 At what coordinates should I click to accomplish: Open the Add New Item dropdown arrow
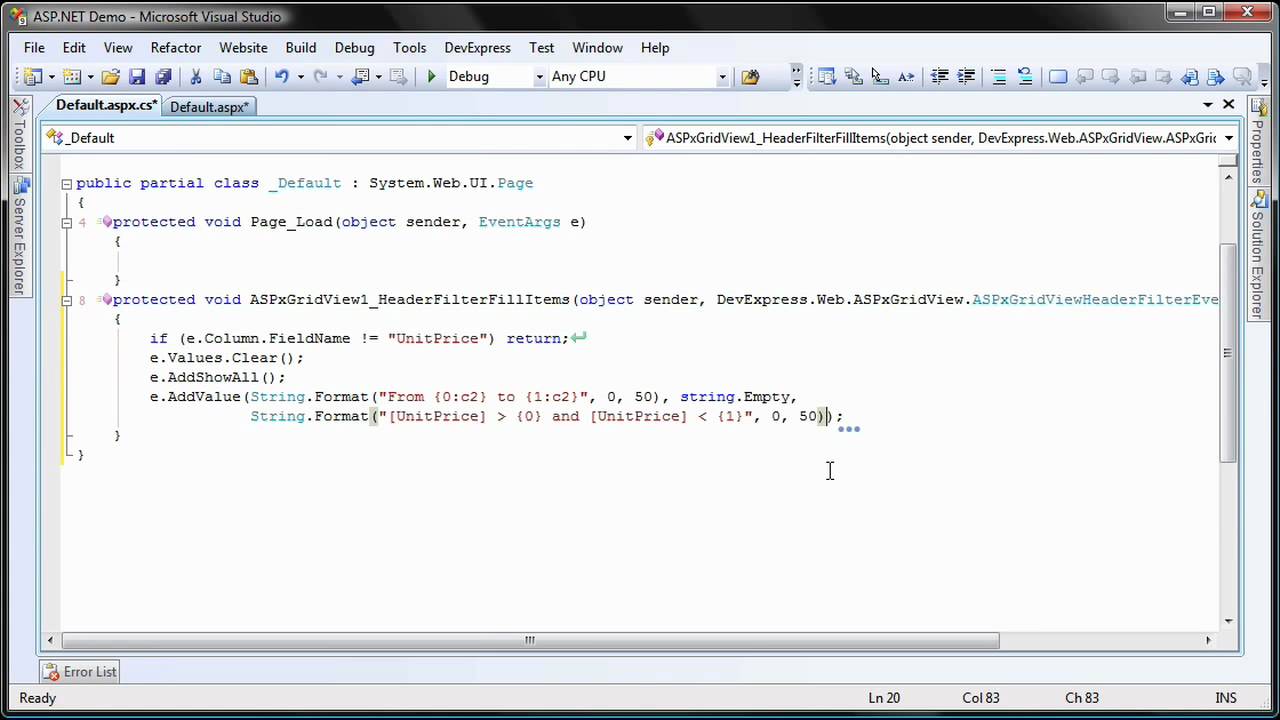[x=90, y=77]
